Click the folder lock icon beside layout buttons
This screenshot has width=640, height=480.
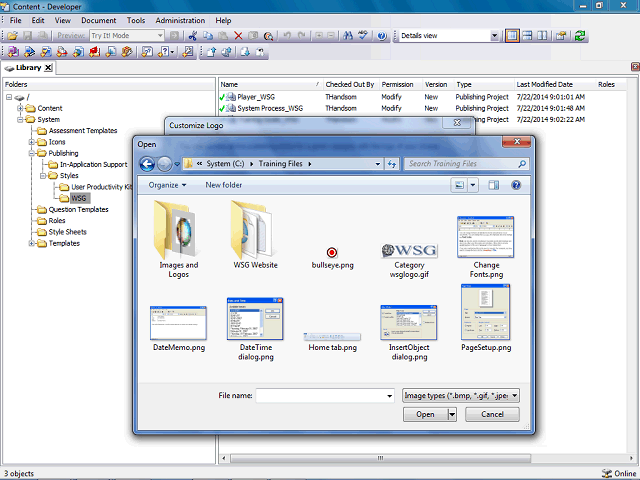pos(561,36)
